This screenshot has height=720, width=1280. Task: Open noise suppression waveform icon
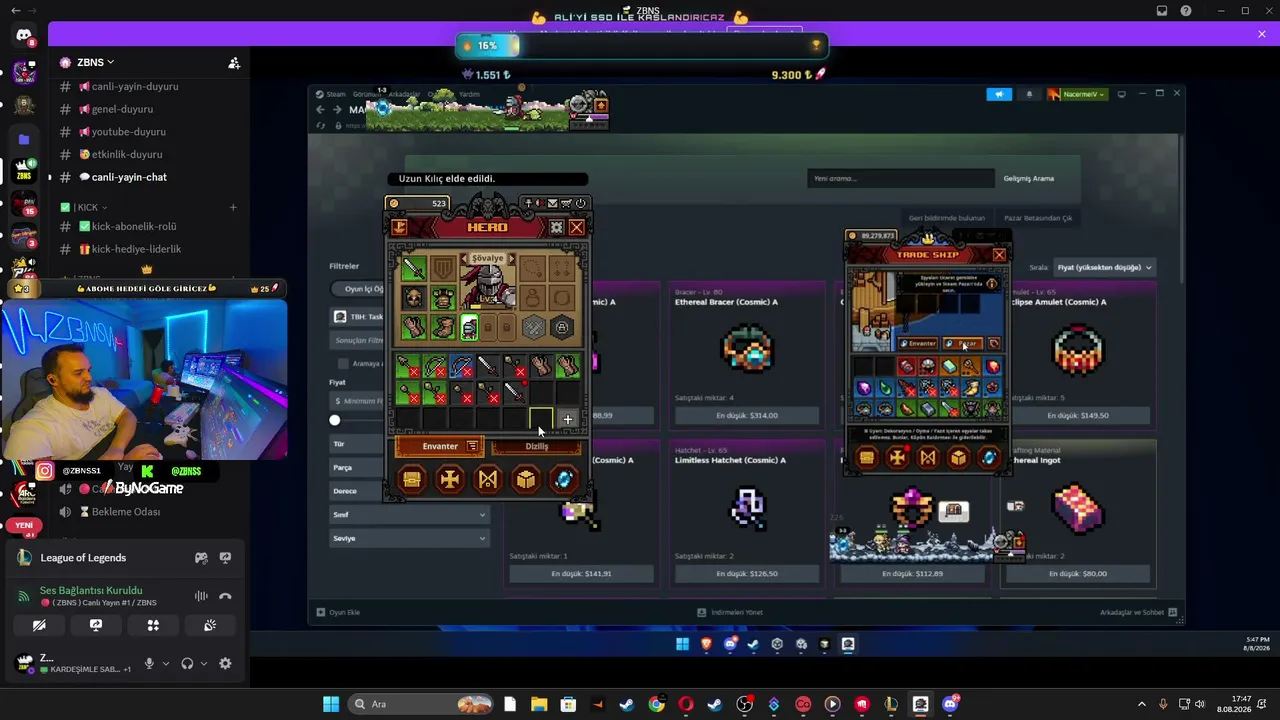click(201, 596)
